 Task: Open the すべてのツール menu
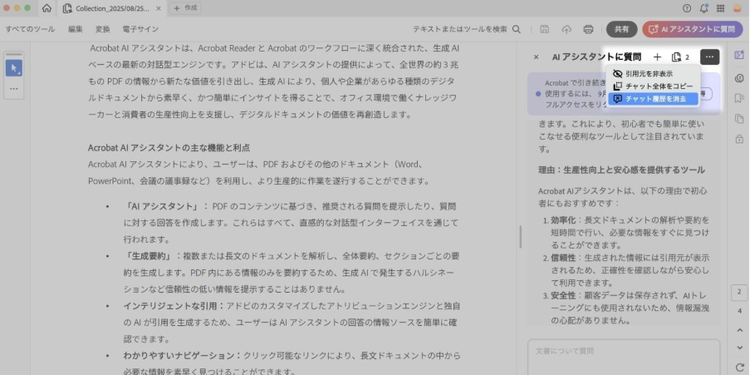pos(30,29)
